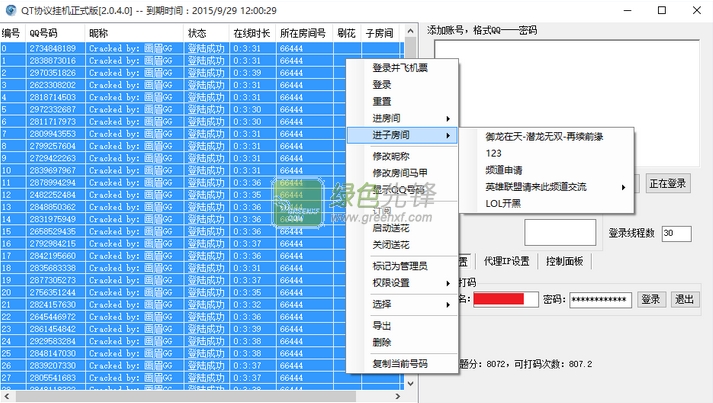This screenshot has width=713, height=403.
Task: Click the 退出 button
Action: 684,299
